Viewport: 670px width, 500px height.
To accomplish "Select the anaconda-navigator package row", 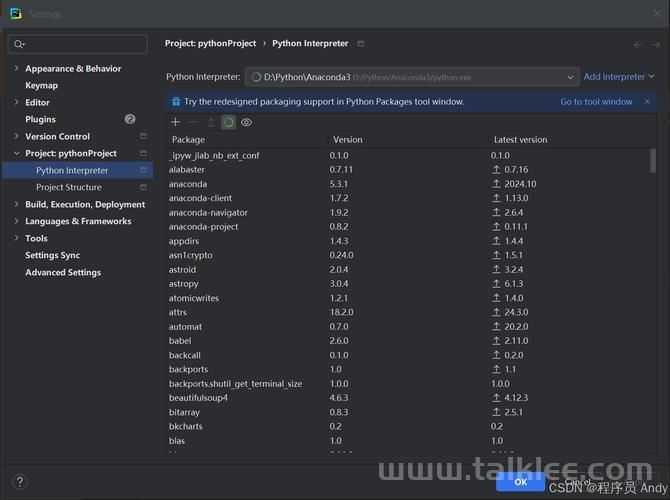I will (408, 212).
